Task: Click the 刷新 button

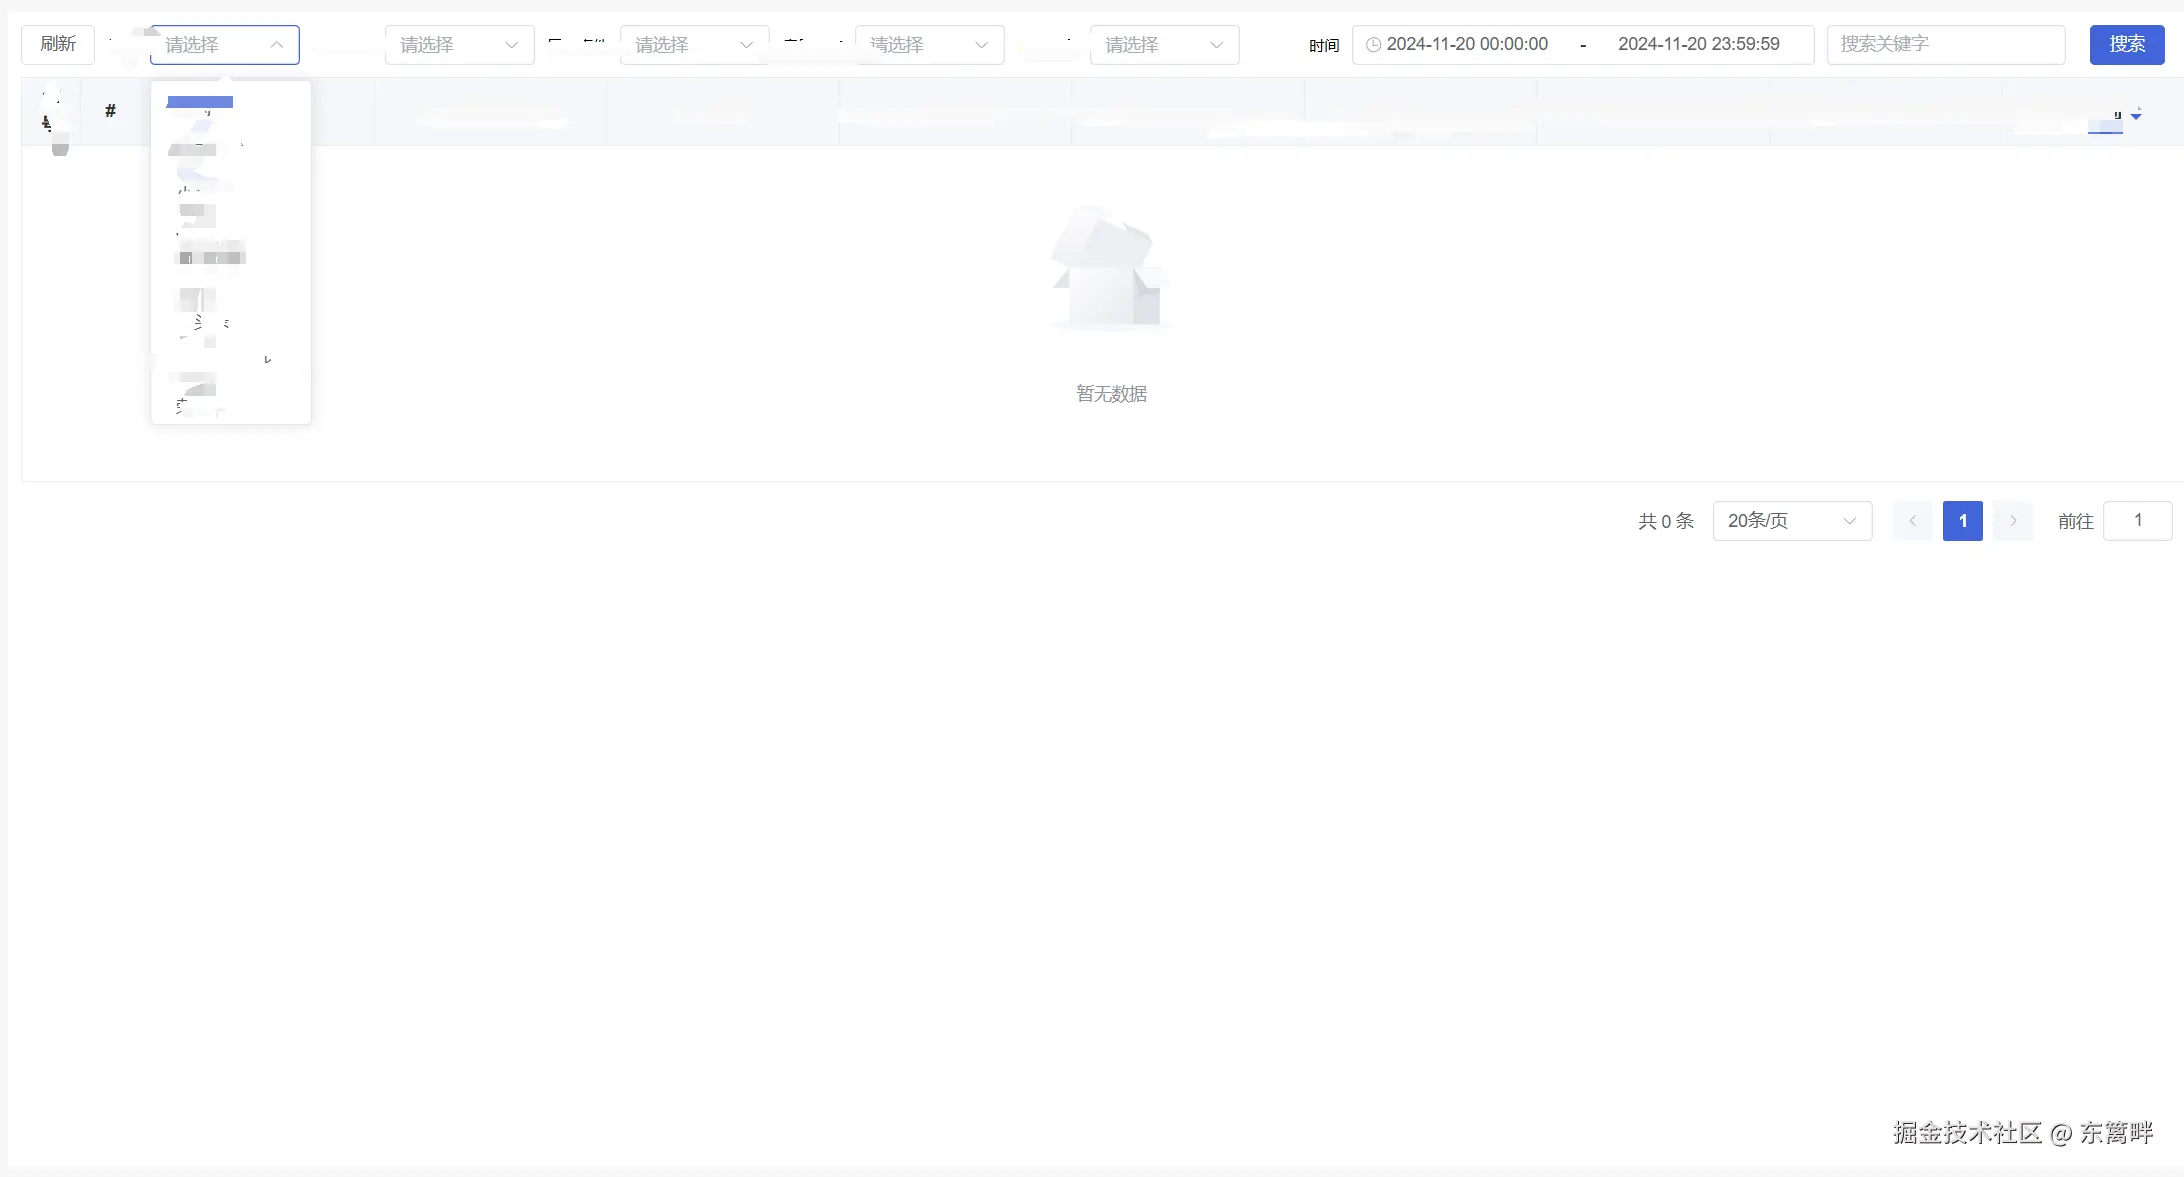Action: pyautogui.click(x=57, y=44)
